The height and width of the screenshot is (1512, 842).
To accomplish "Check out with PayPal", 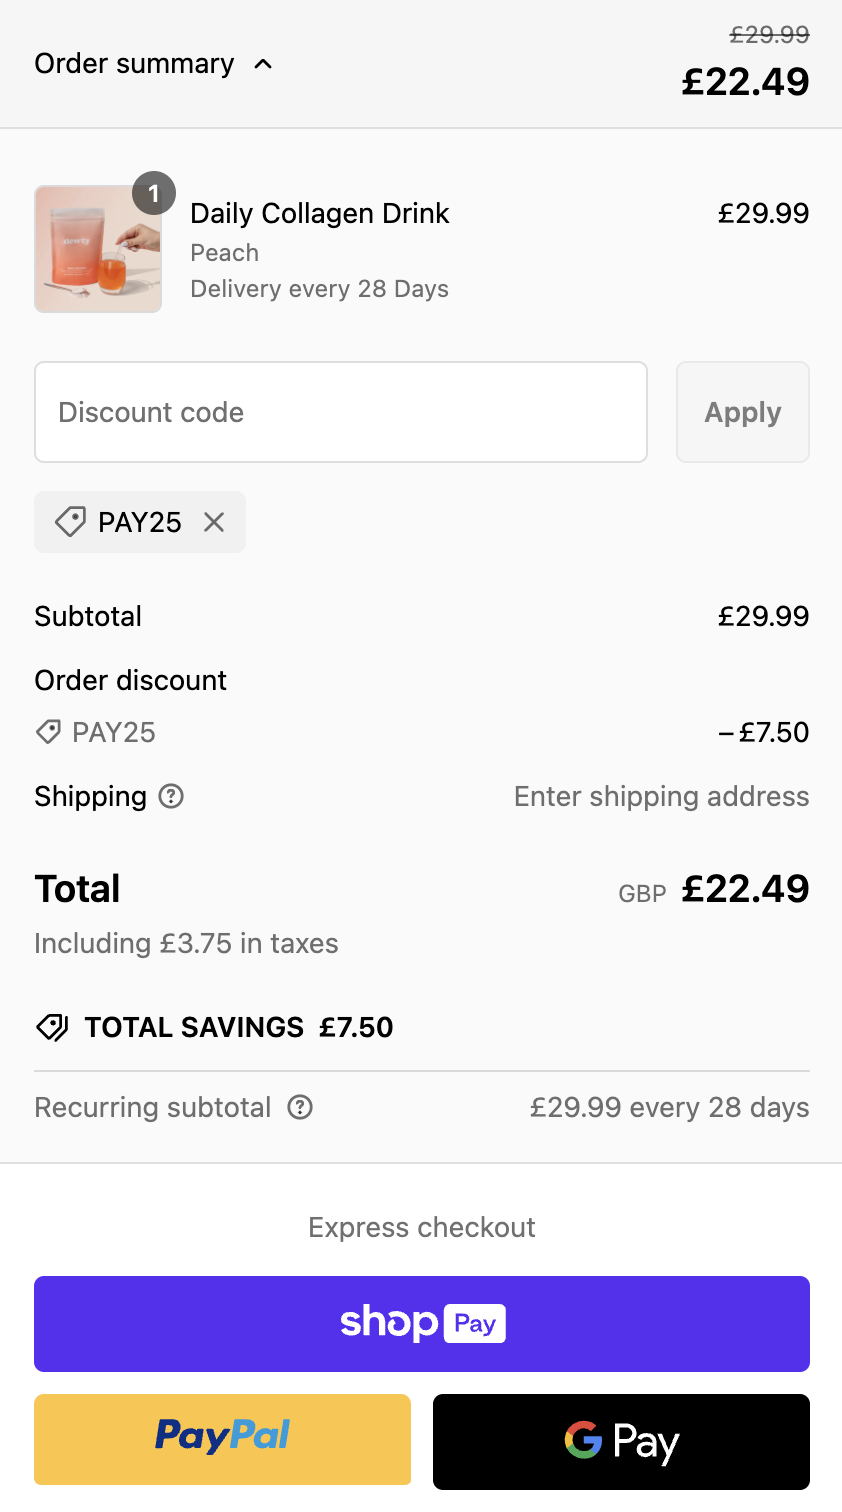I will tap(223, 1439).
